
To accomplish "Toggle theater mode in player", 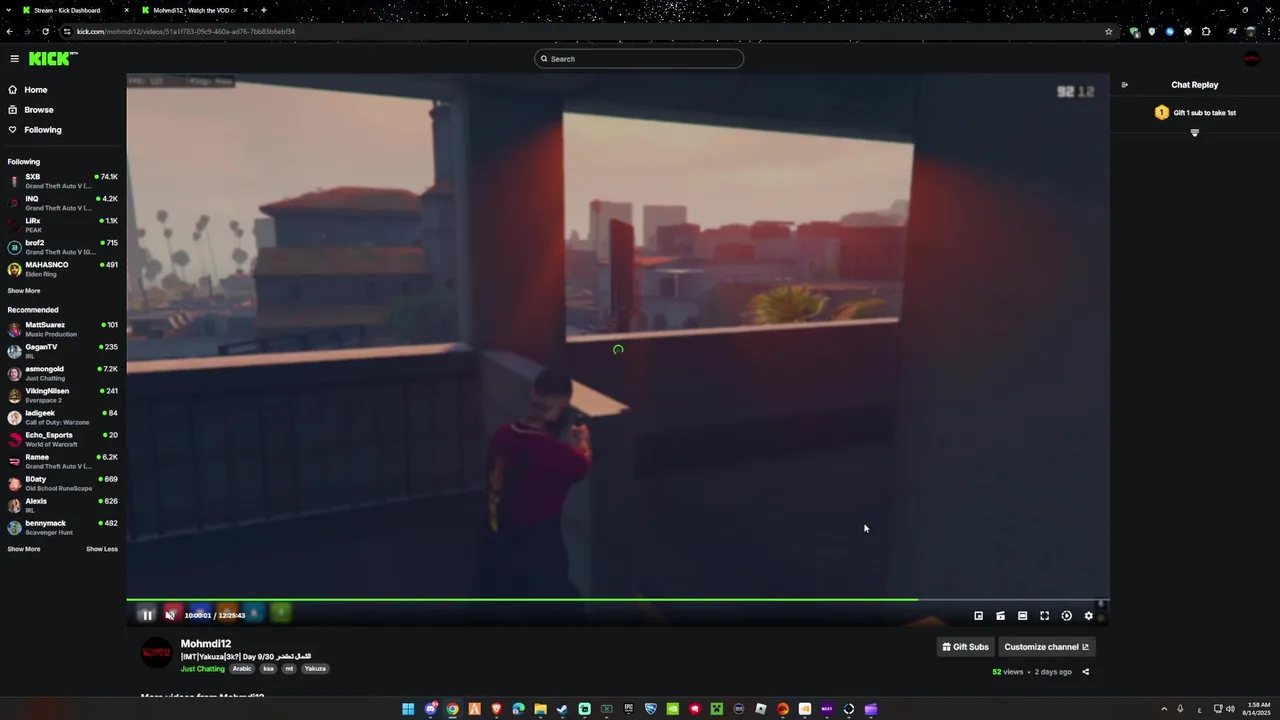I will [1022, 616].
